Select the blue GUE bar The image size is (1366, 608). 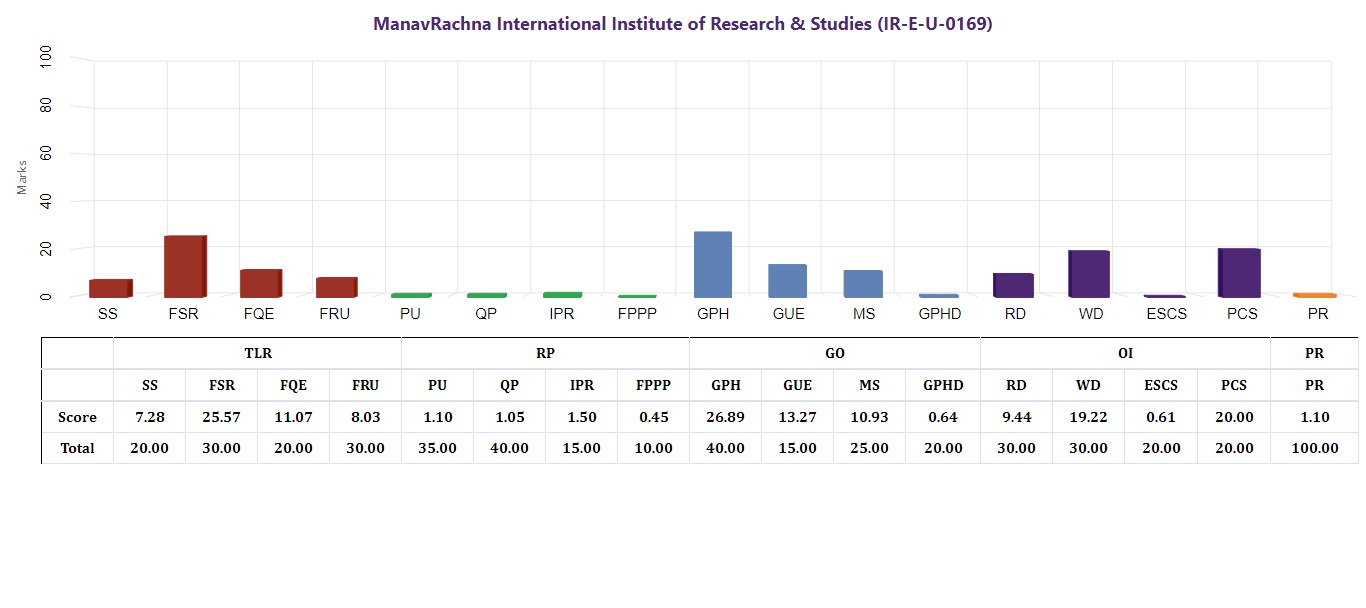[787, 281]
